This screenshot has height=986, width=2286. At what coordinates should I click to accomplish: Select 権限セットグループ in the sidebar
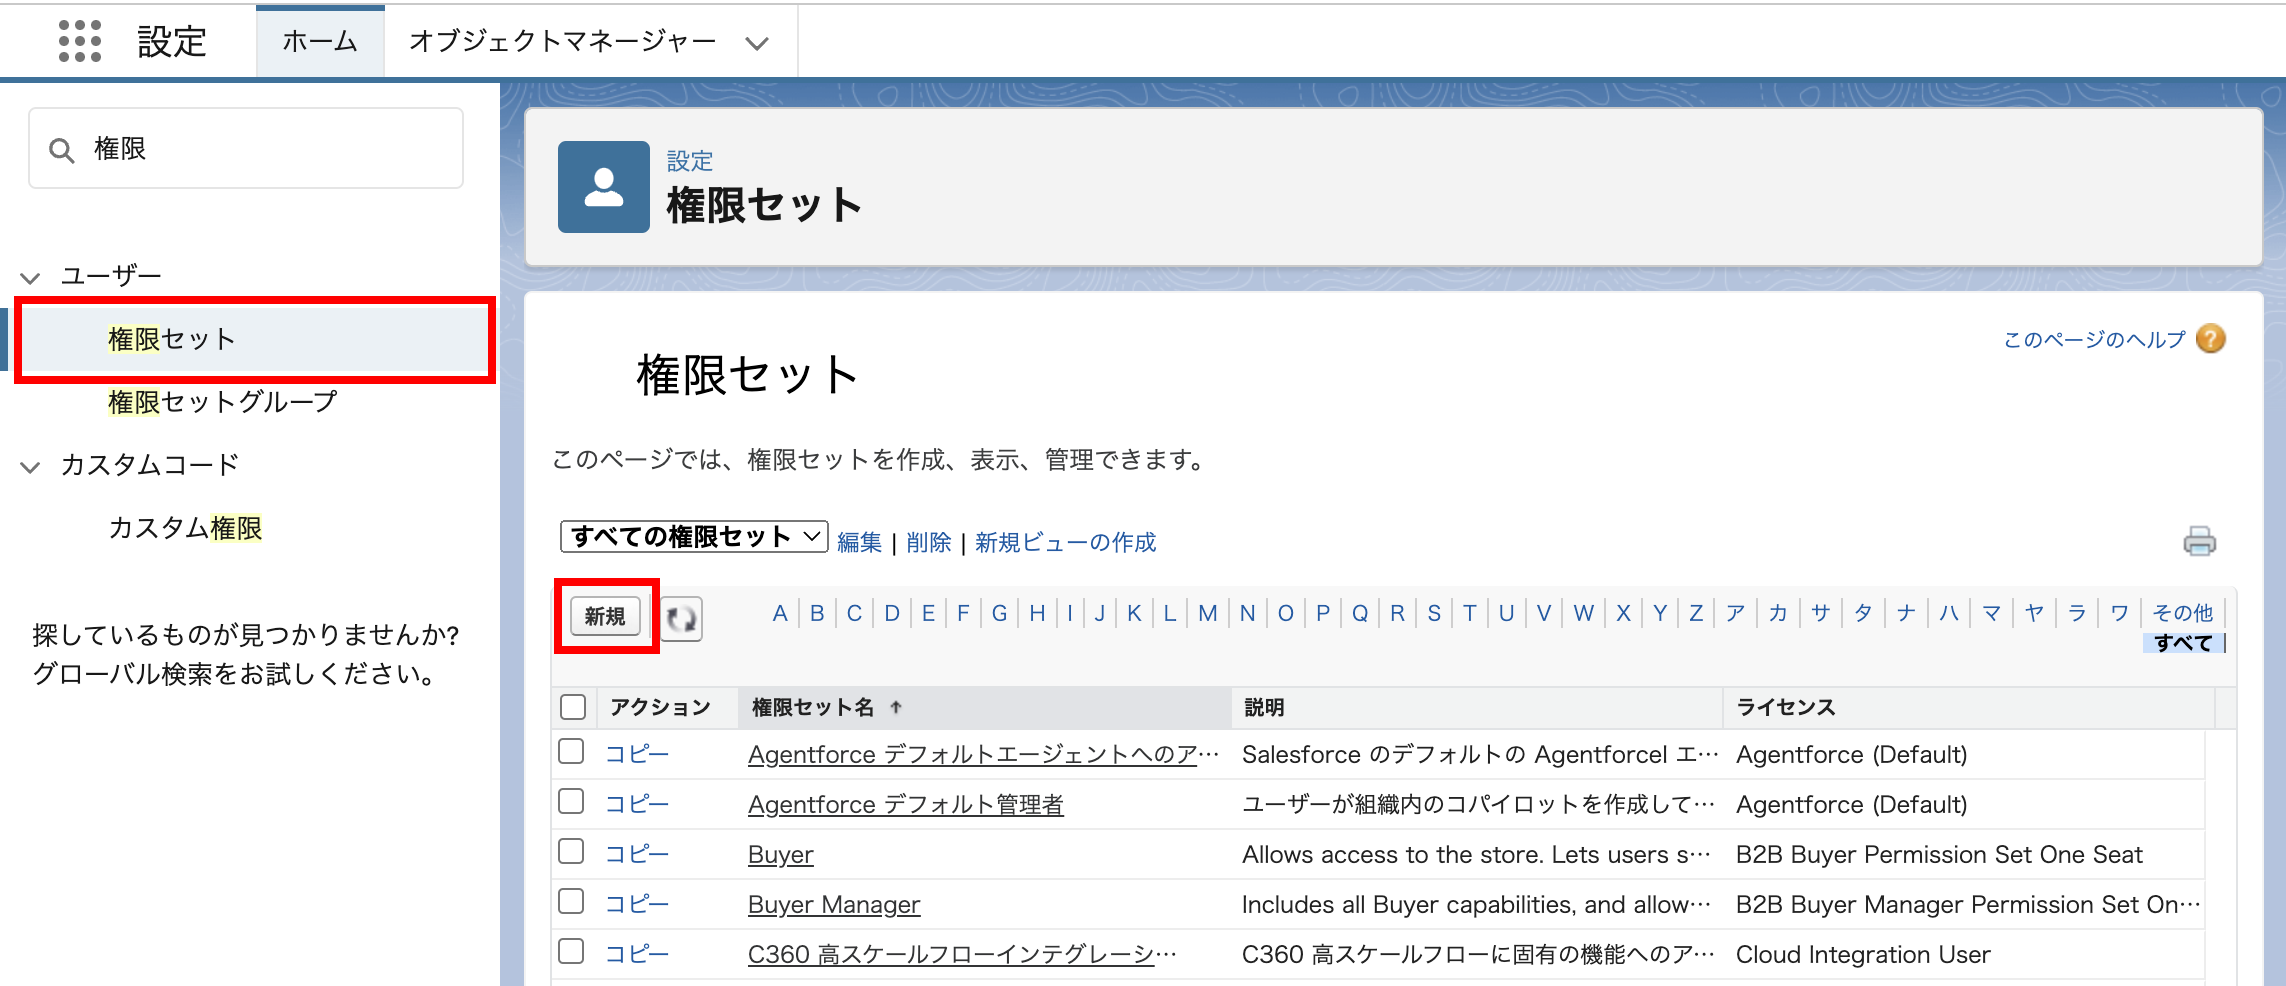(x=222, y=402)
